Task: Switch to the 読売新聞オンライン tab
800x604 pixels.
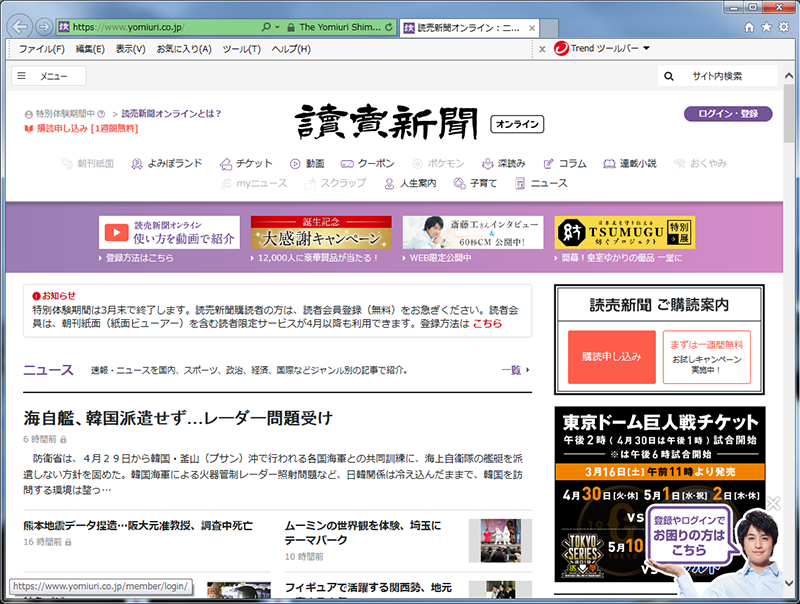Action: pyautogui.click(x=468, y=28)
